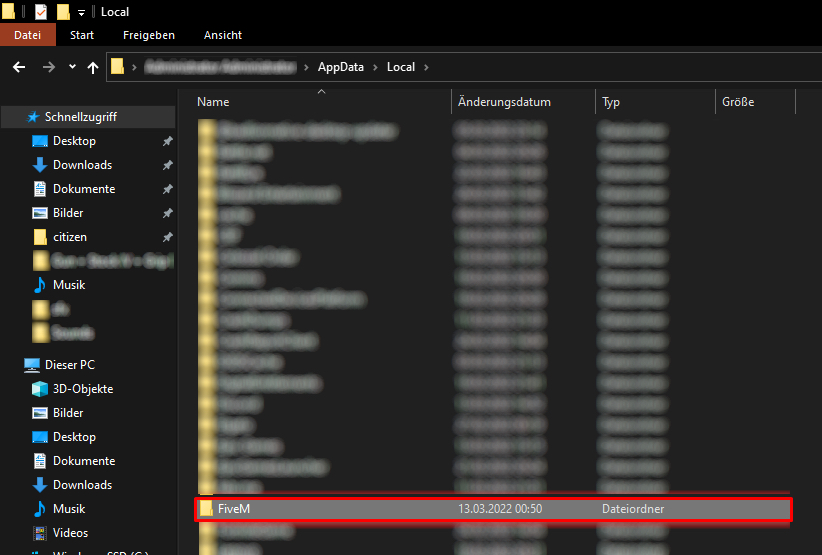
Task: Open Desktop under Schnellzugriff
Action: point(74,141)
